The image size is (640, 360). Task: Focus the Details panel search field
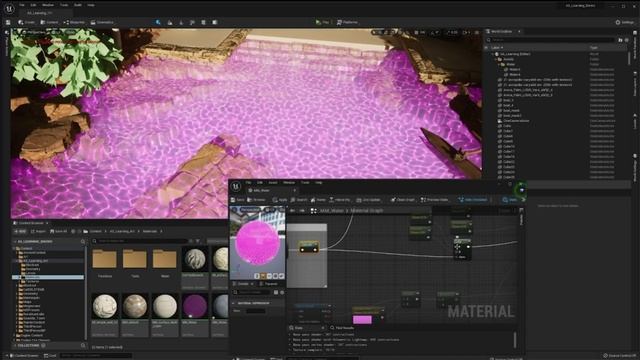click(x=252, y=293)
